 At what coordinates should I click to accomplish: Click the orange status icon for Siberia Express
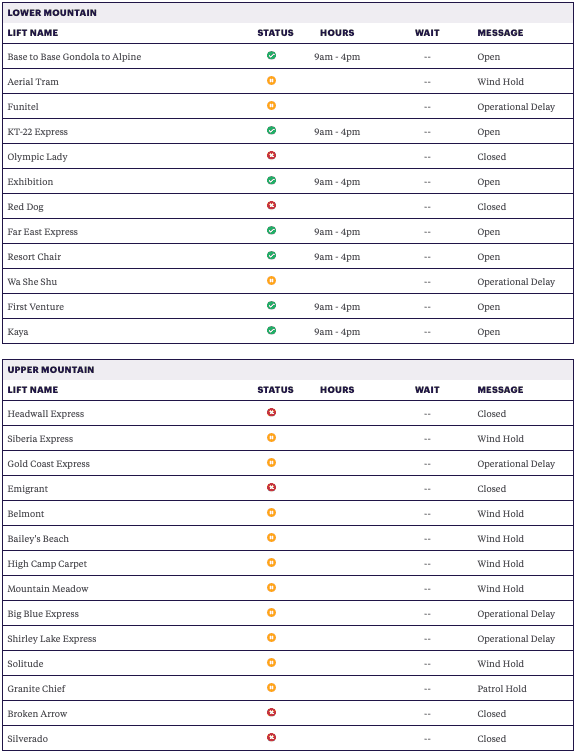coord(271,438)
